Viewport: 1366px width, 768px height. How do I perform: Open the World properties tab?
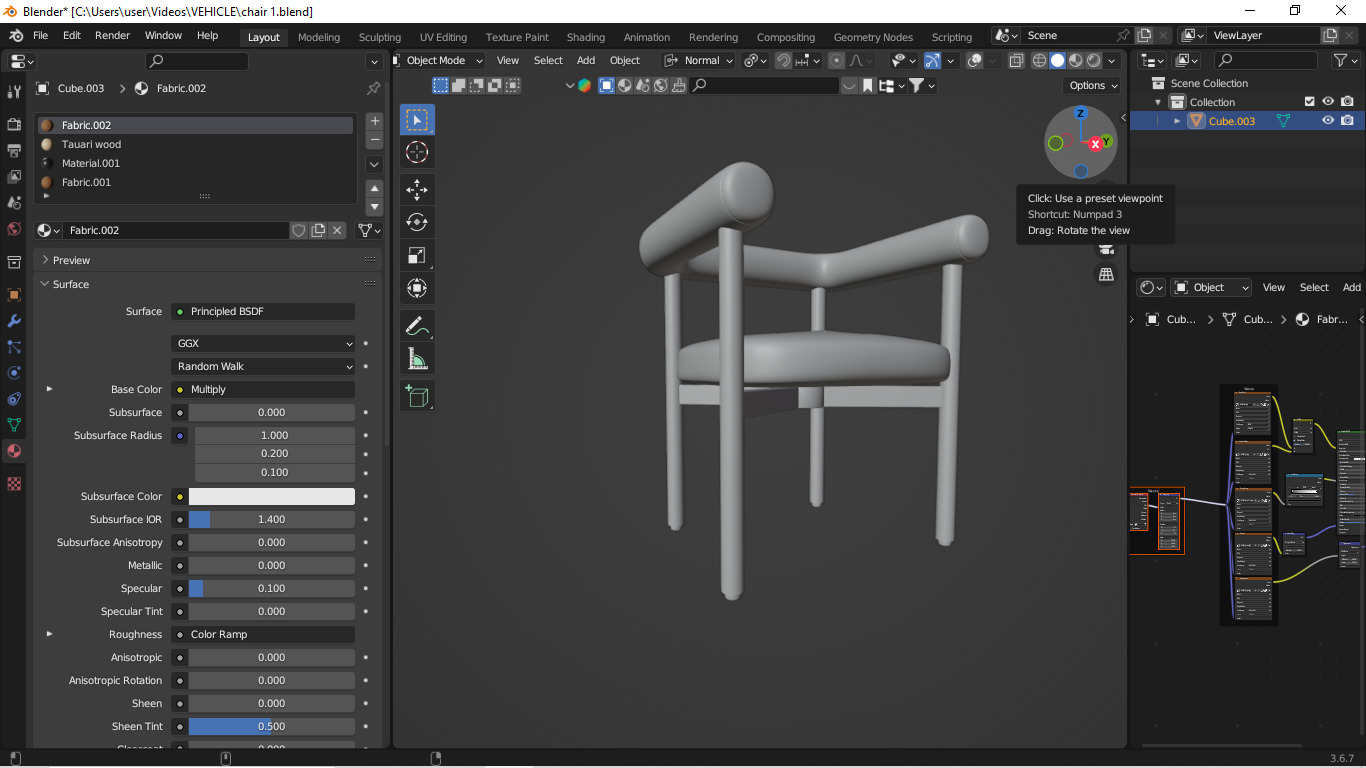14,229
